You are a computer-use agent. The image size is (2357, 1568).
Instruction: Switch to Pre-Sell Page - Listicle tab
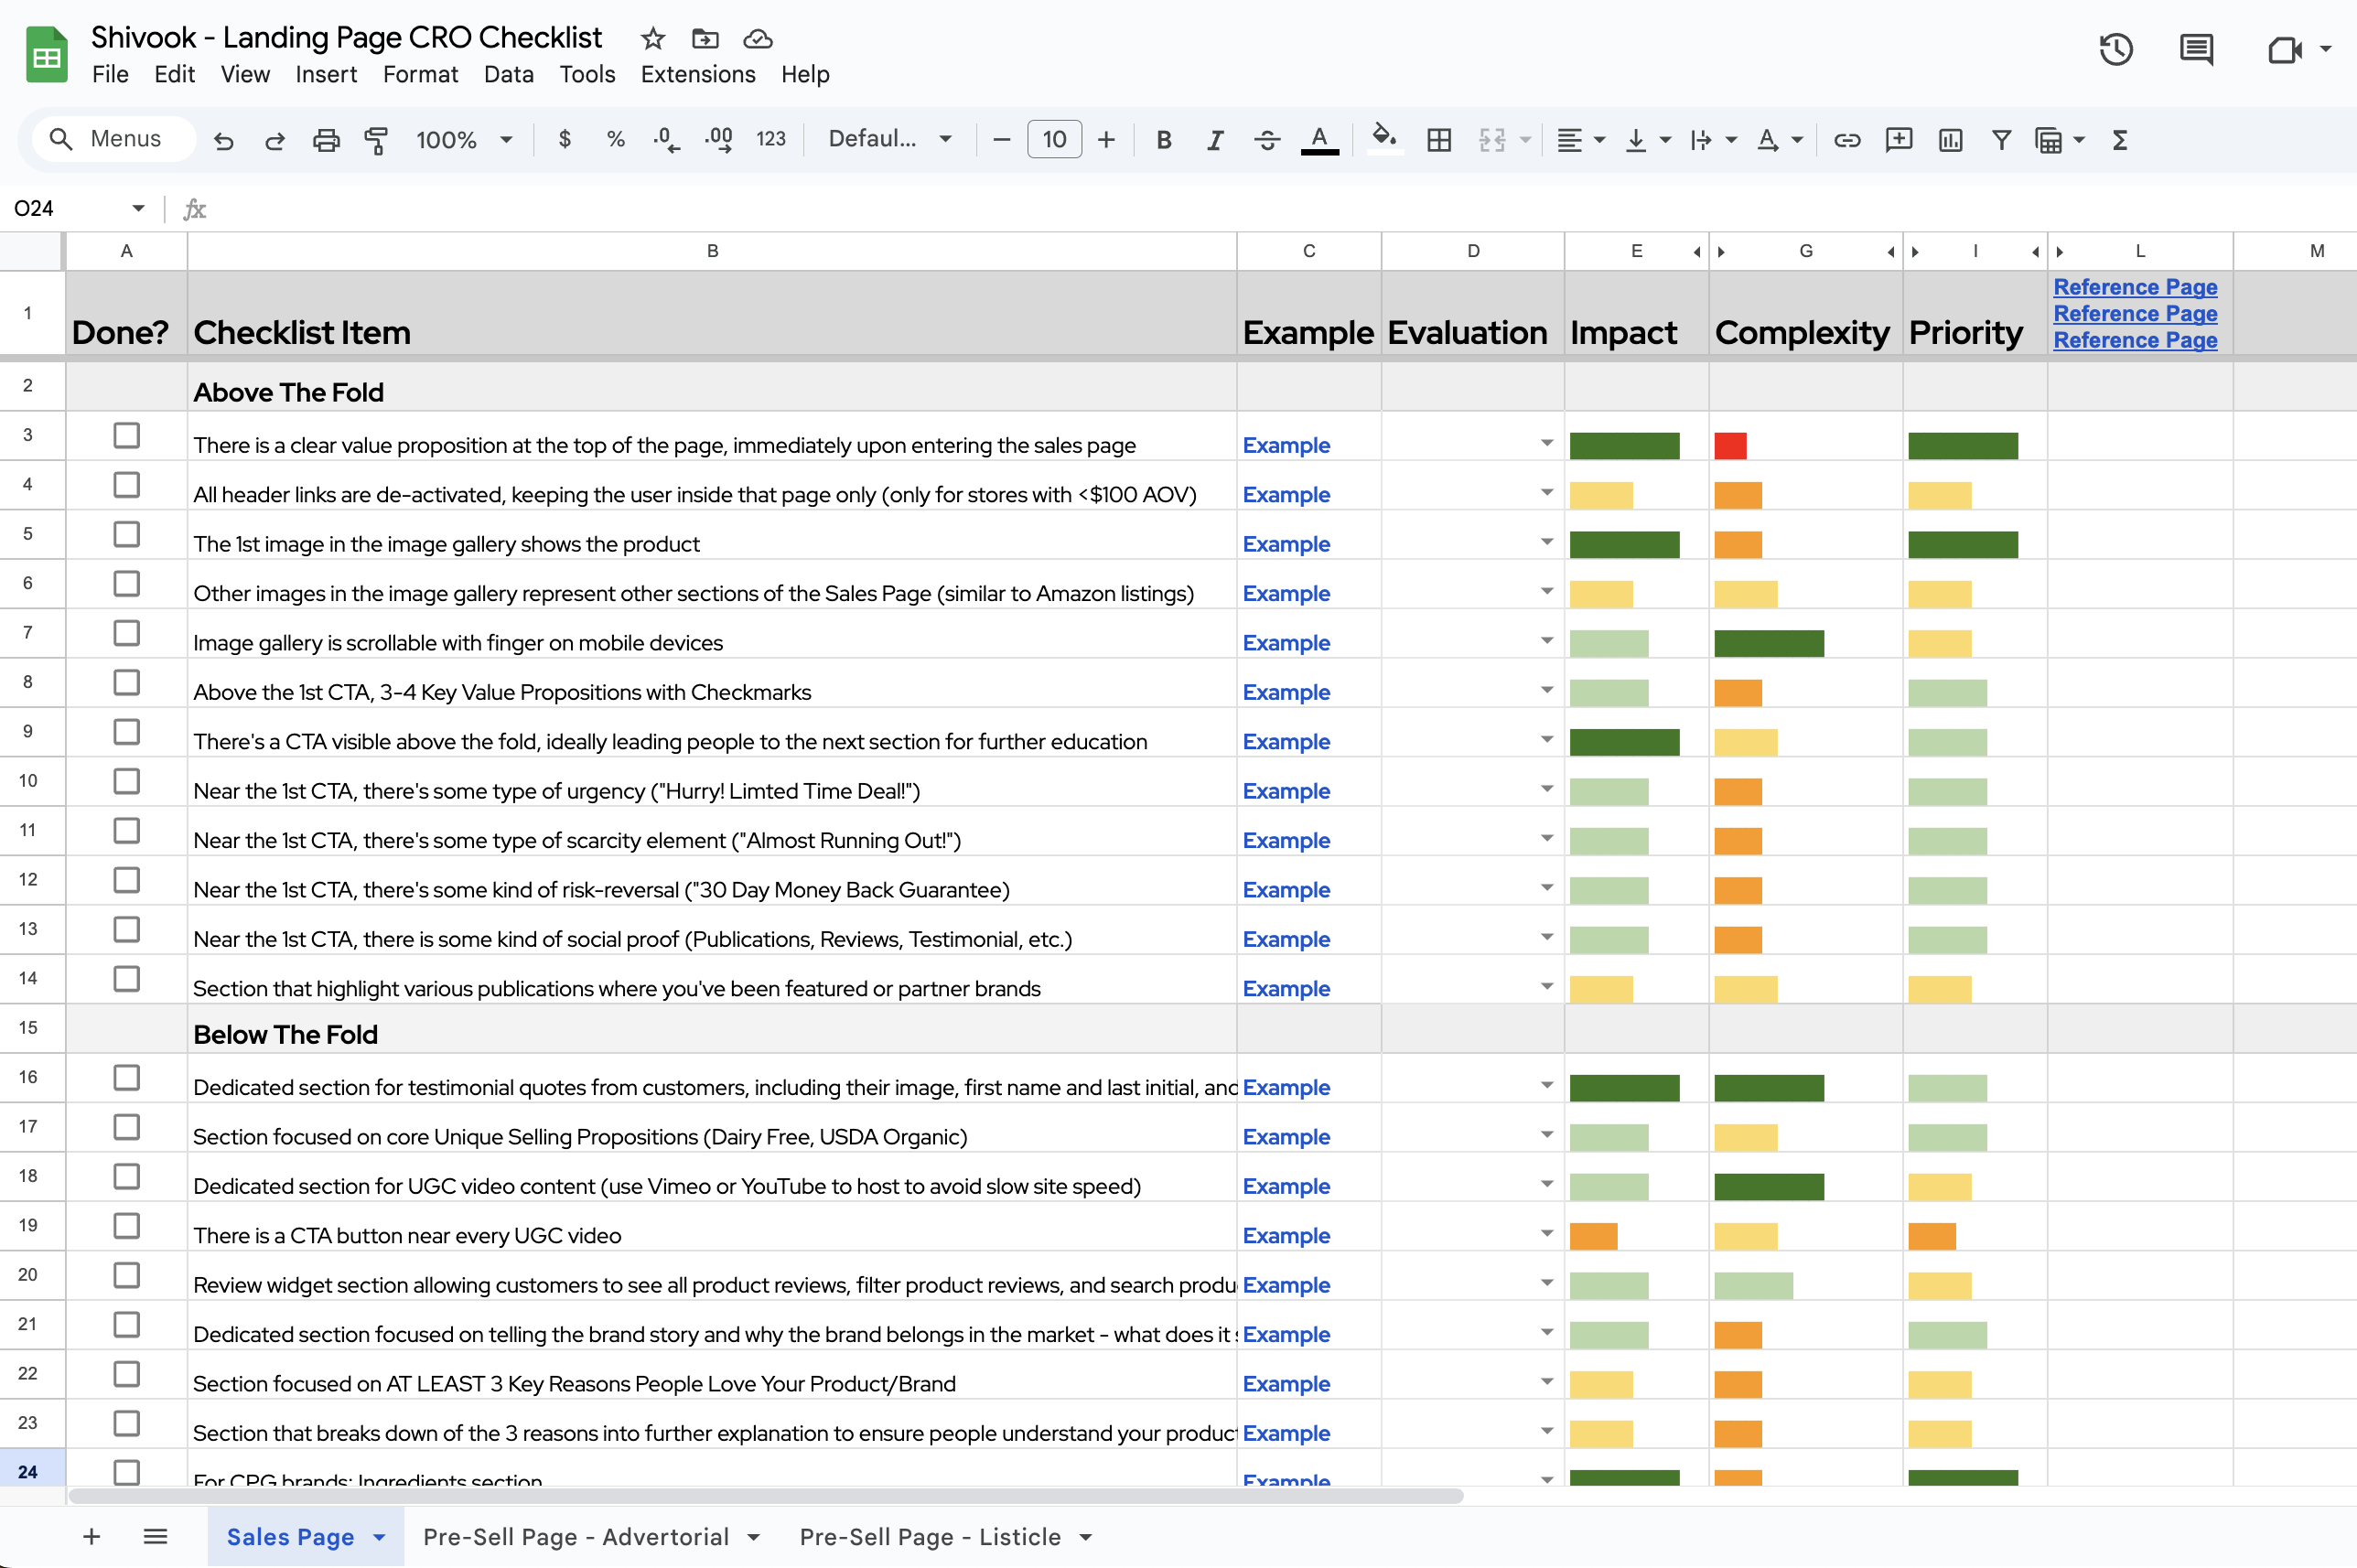click(929, 1536)
